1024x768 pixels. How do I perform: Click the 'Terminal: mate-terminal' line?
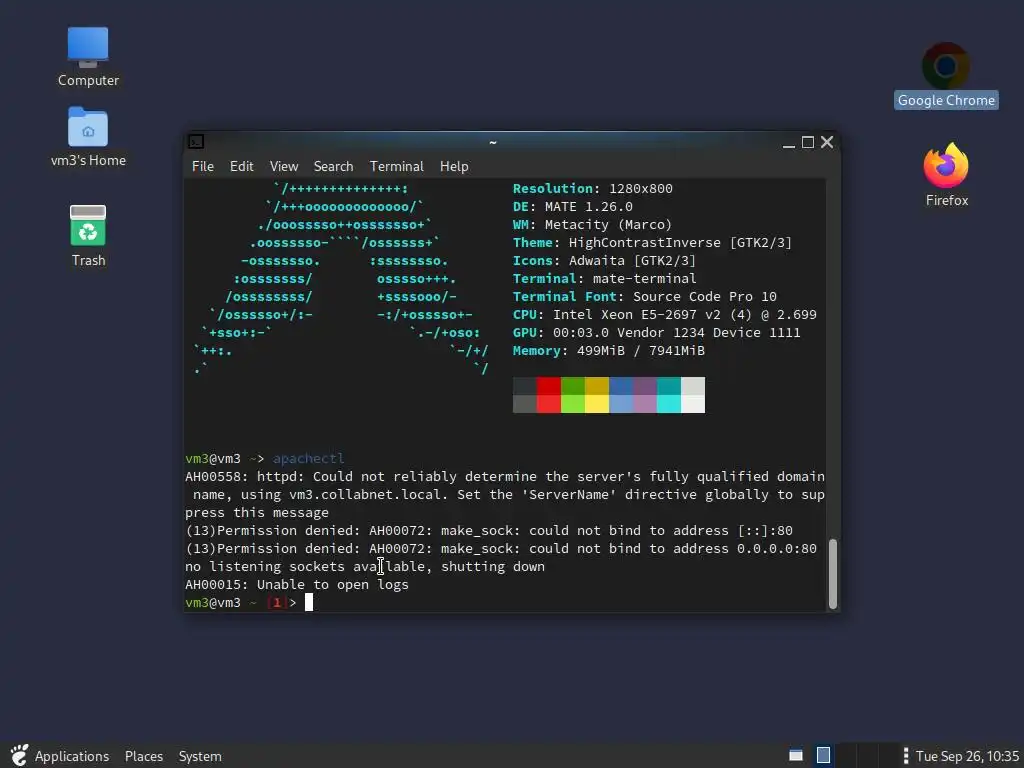pyautogui.click(x=604, y=279)
